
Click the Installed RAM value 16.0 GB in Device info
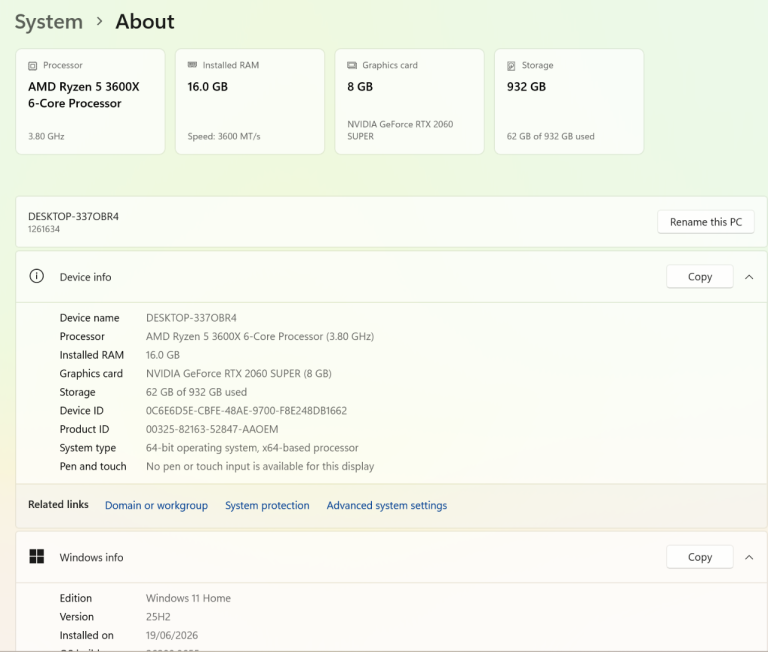pyautogui.click(x=163, y=355)
